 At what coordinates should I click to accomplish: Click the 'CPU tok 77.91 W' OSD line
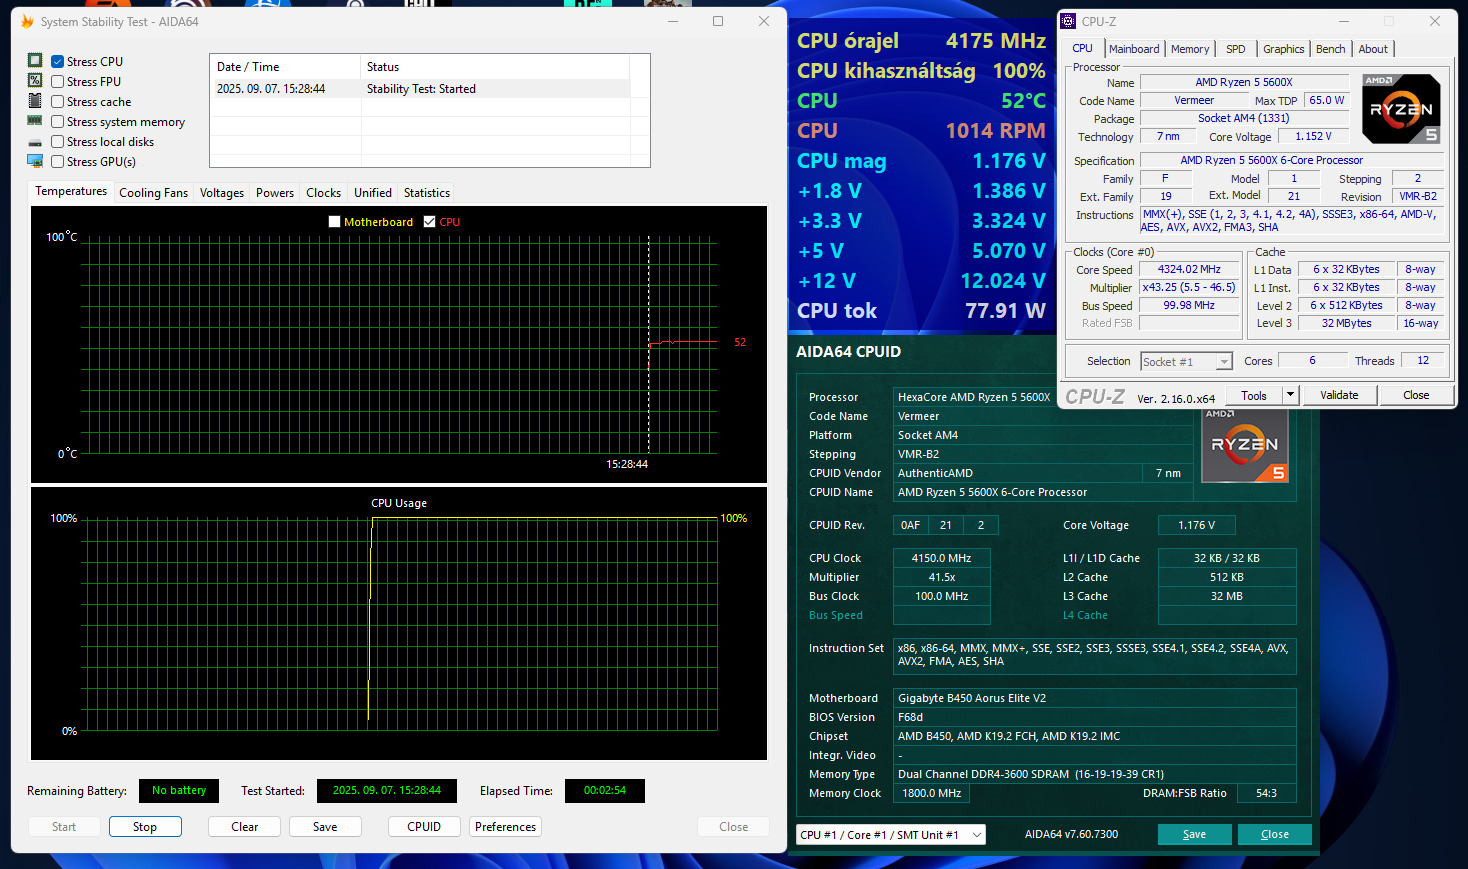pos(921,311)
